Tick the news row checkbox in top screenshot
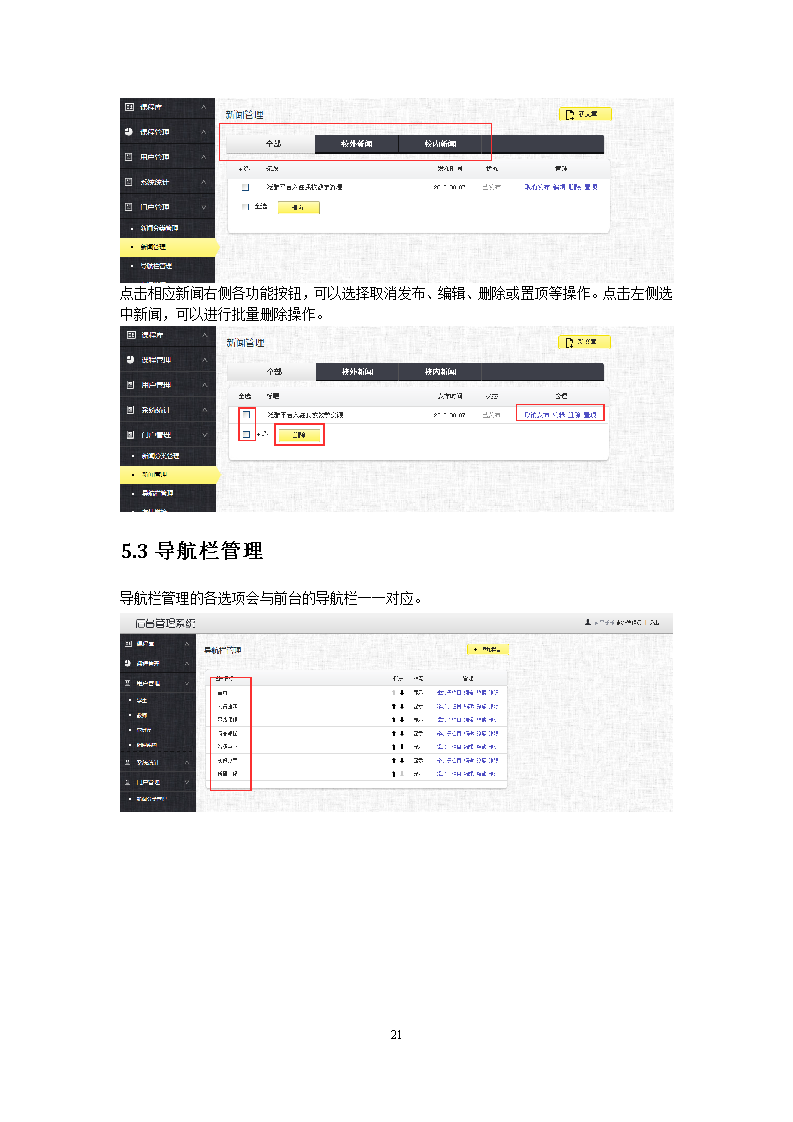This screenshot has height=1122, width=793. tap(245, 187)
